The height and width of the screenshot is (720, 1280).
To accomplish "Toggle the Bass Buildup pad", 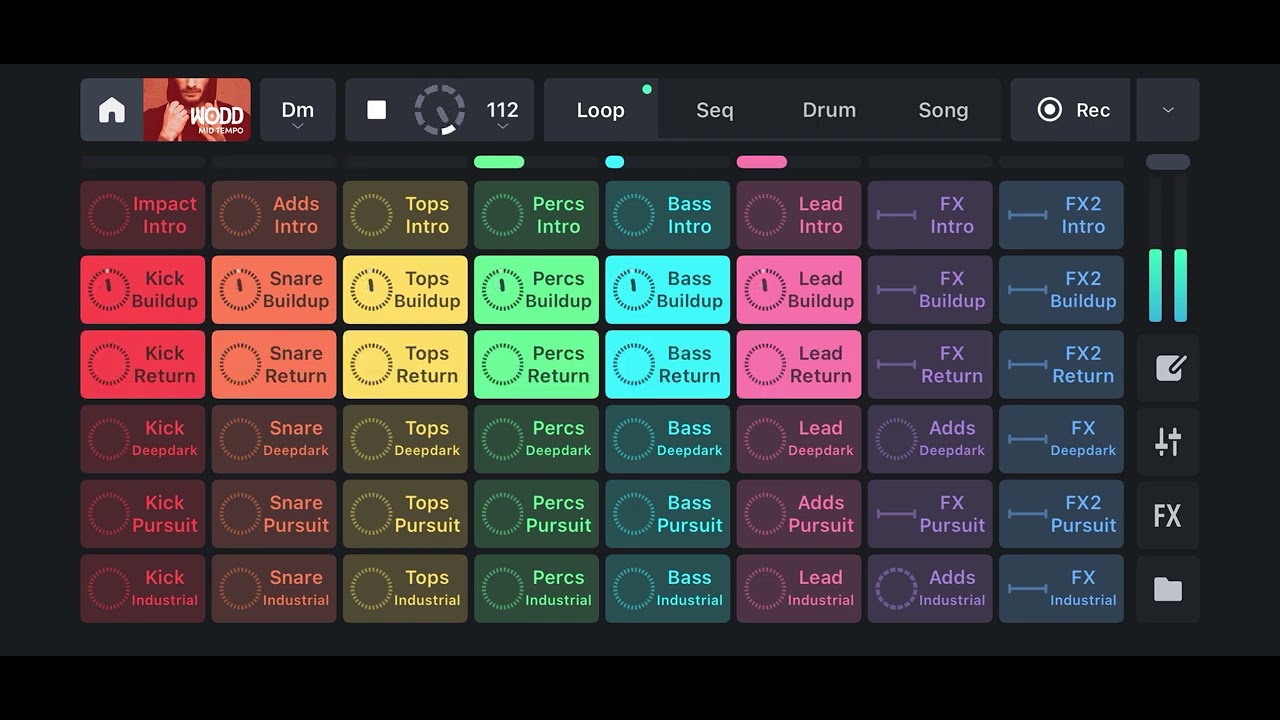I will [x=668, y=290].
